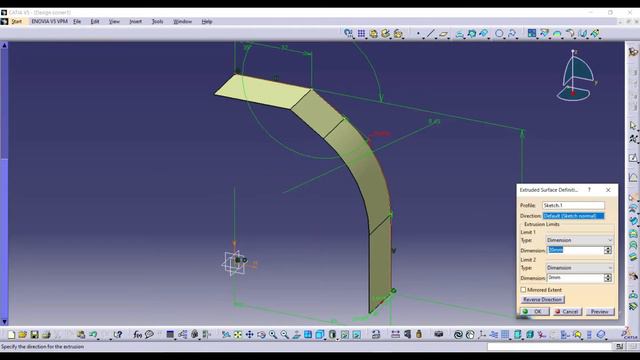
Task: Click the Print icon in bottom toolbar
Action: click(x=46, y=335)
